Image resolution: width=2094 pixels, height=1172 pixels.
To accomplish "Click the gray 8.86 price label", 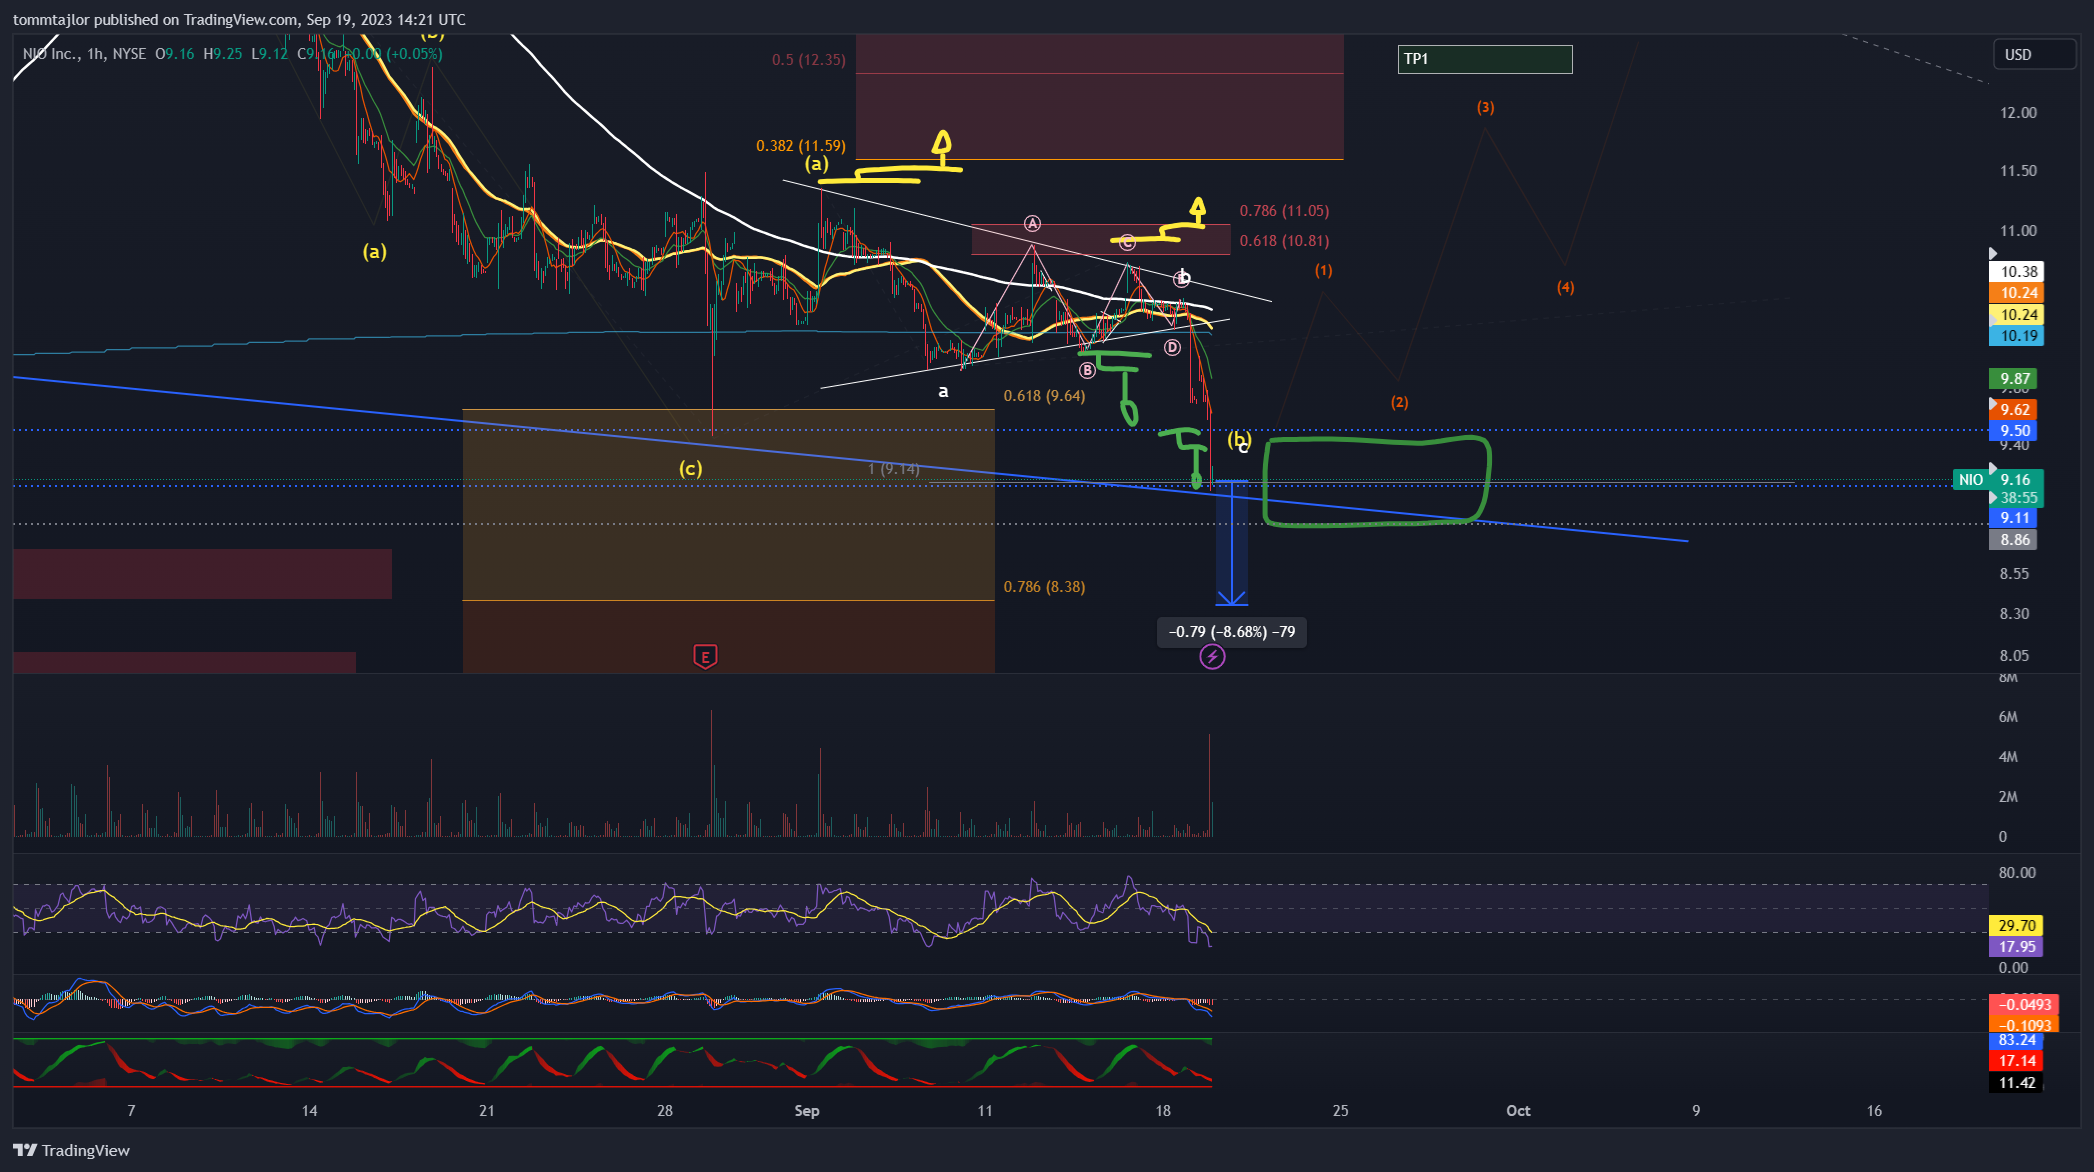I will (x=2013, y=540).
